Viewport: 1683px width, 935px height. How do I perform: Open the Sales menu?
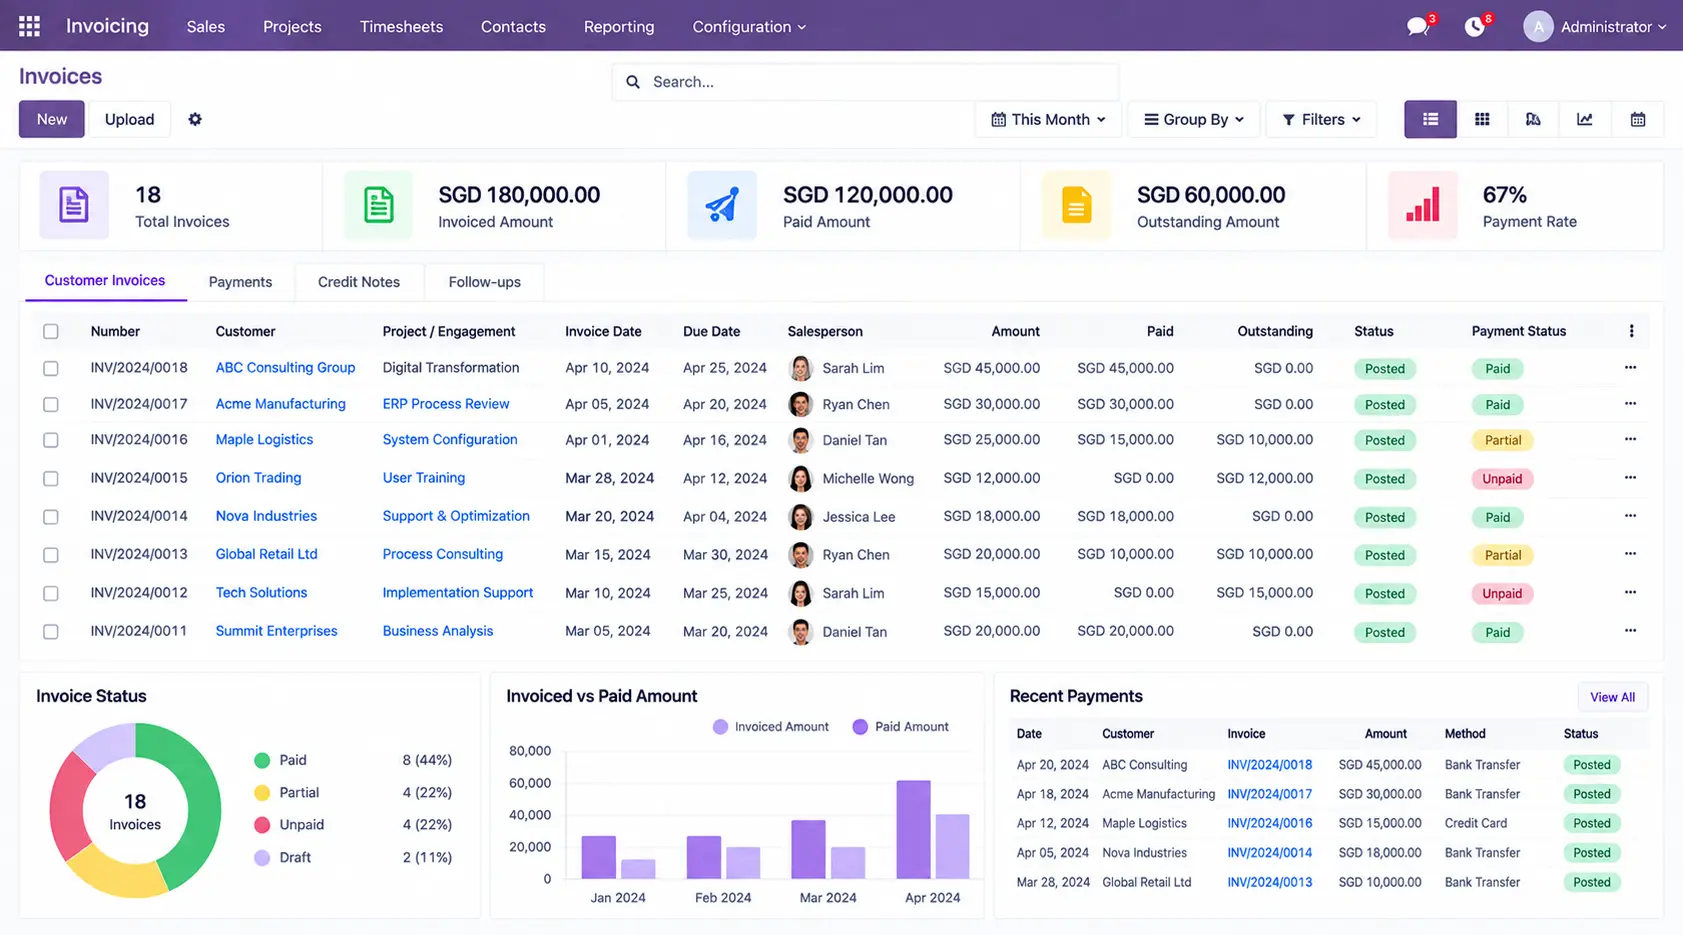point(206,27)
